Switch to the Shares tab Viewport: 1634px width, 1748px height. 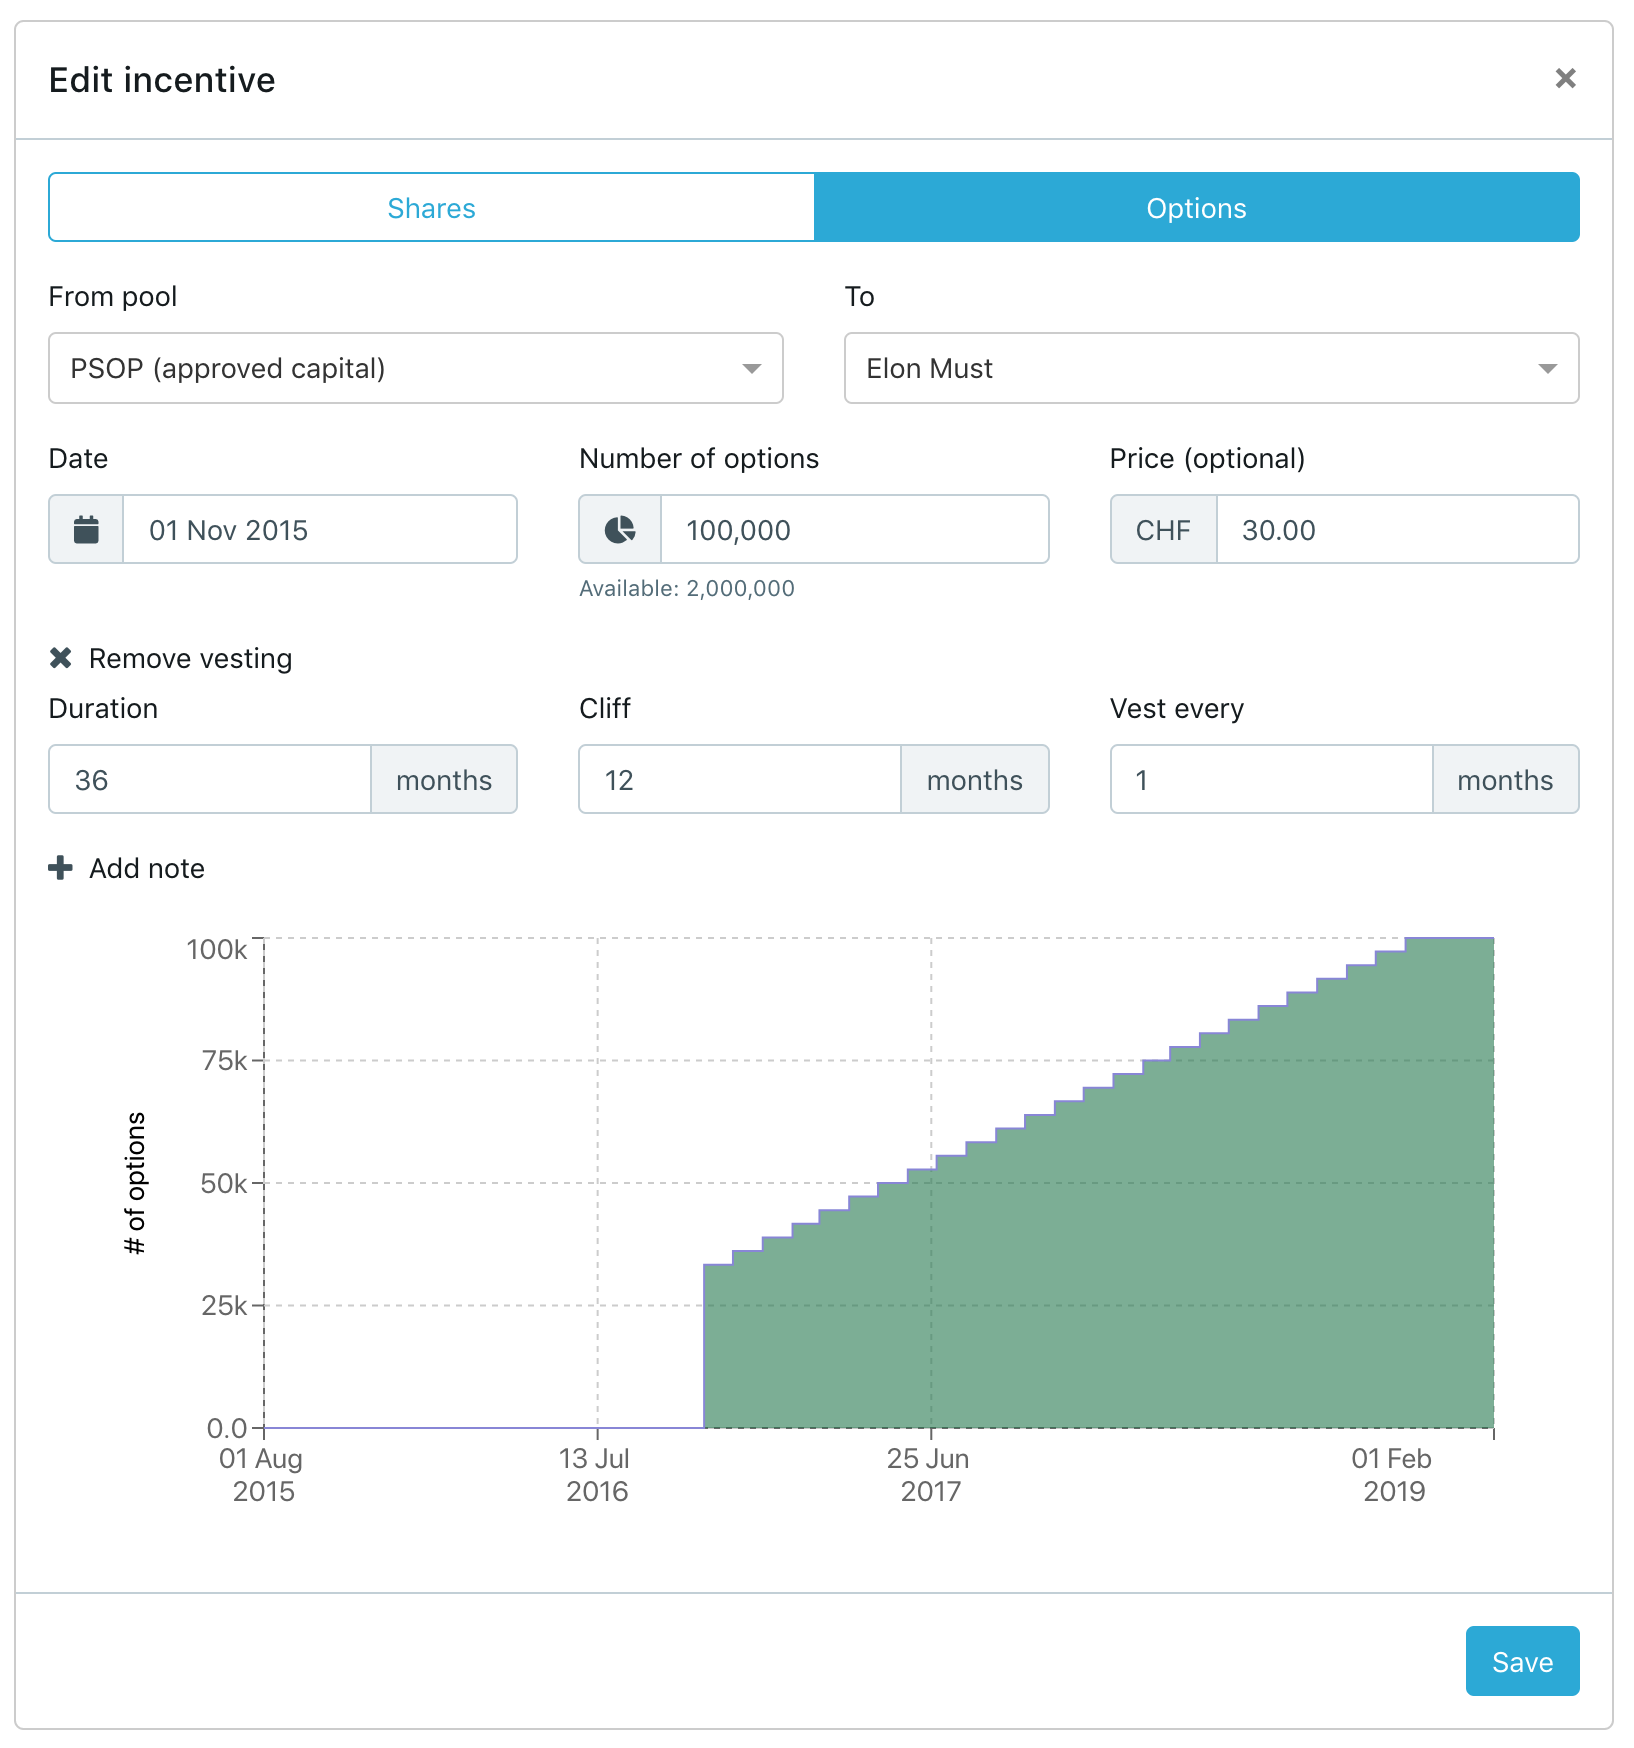(x=432, y=208)
